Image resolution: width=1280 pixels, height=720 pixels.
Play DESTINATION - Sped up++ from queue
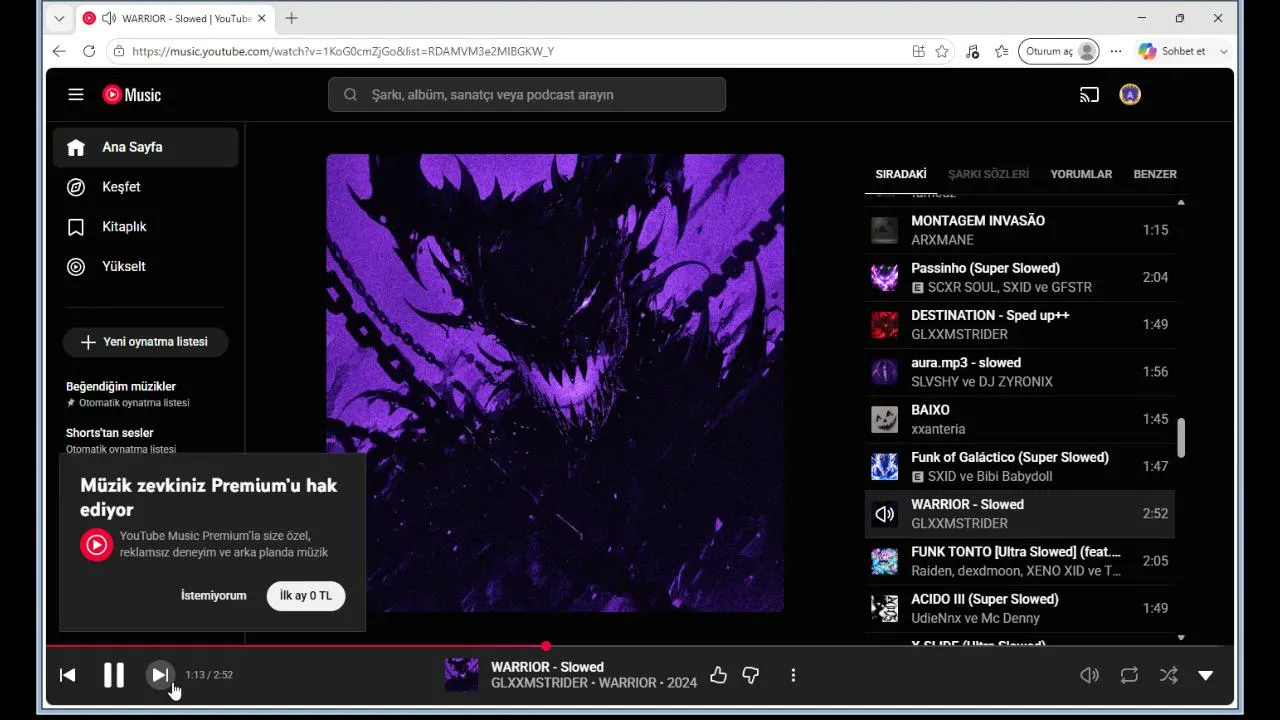(1019, 325)
